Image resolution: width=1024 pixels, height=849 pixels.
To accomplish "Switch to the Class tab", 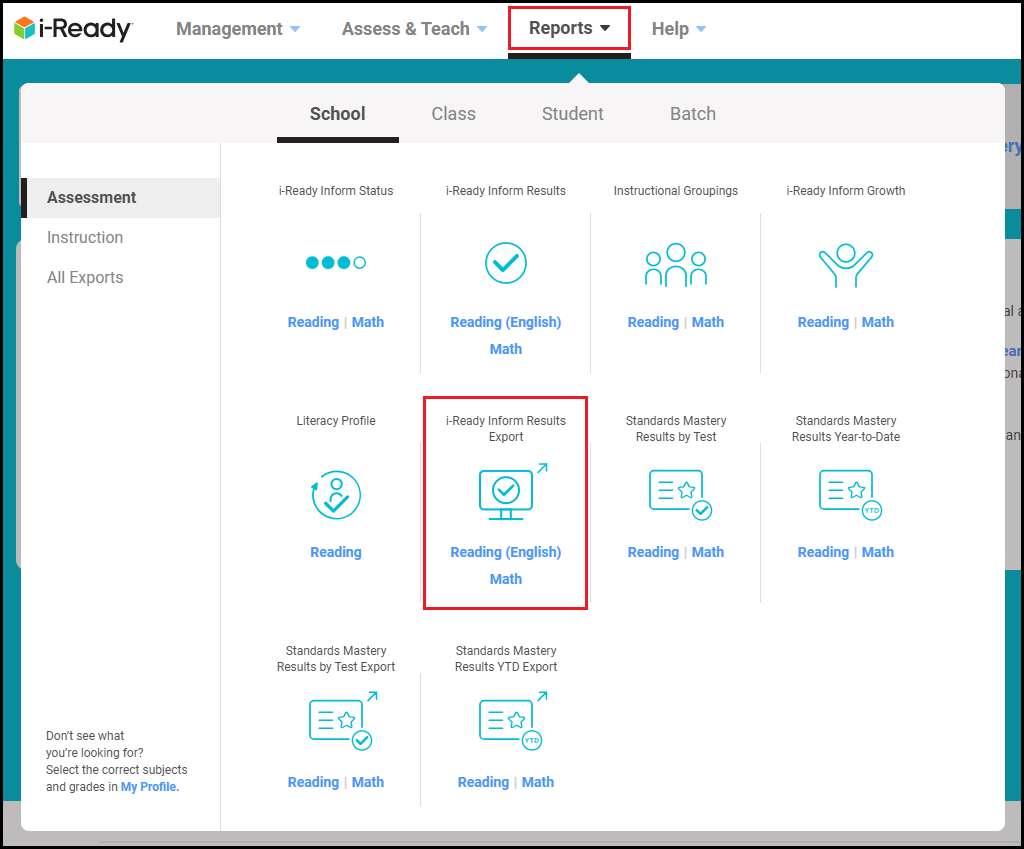I will 453,114.
